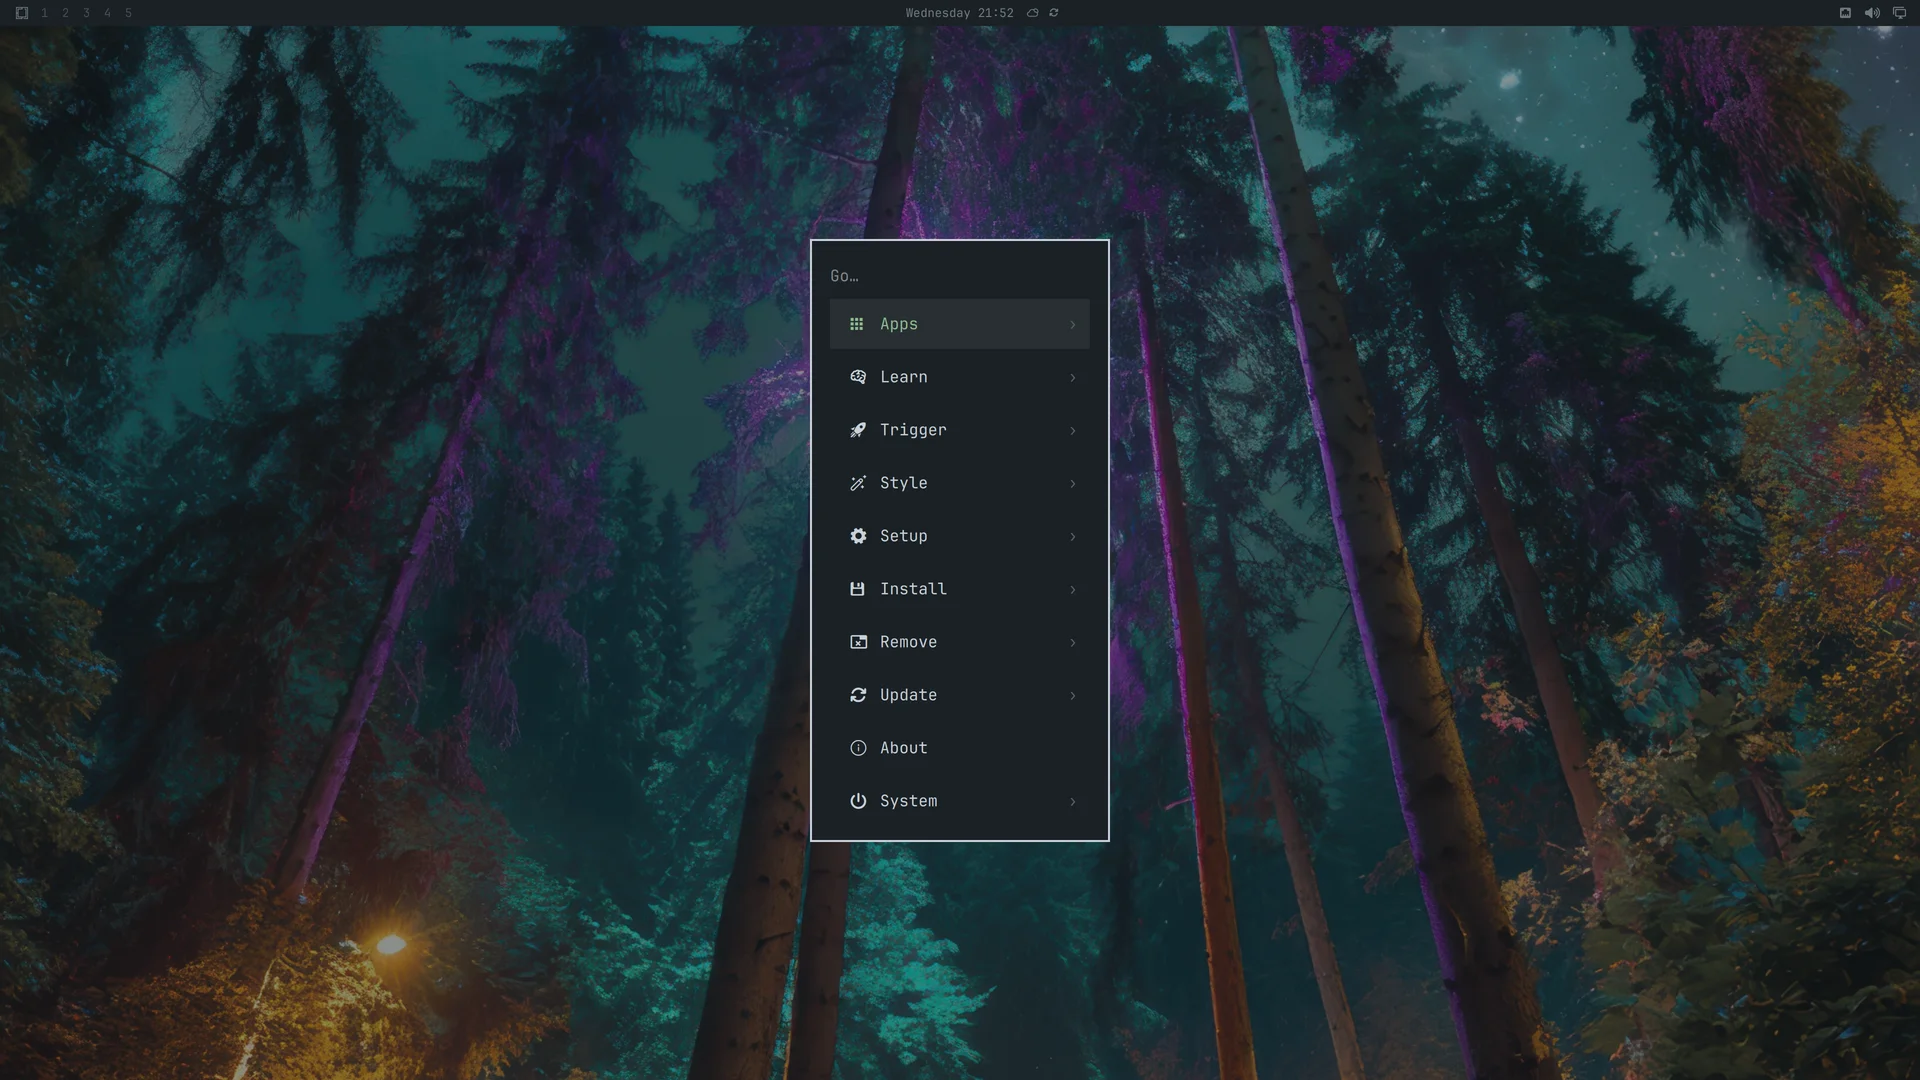Focus the Go… search field
This screenshot has width=1920, height=1080.
click(960, 276)
